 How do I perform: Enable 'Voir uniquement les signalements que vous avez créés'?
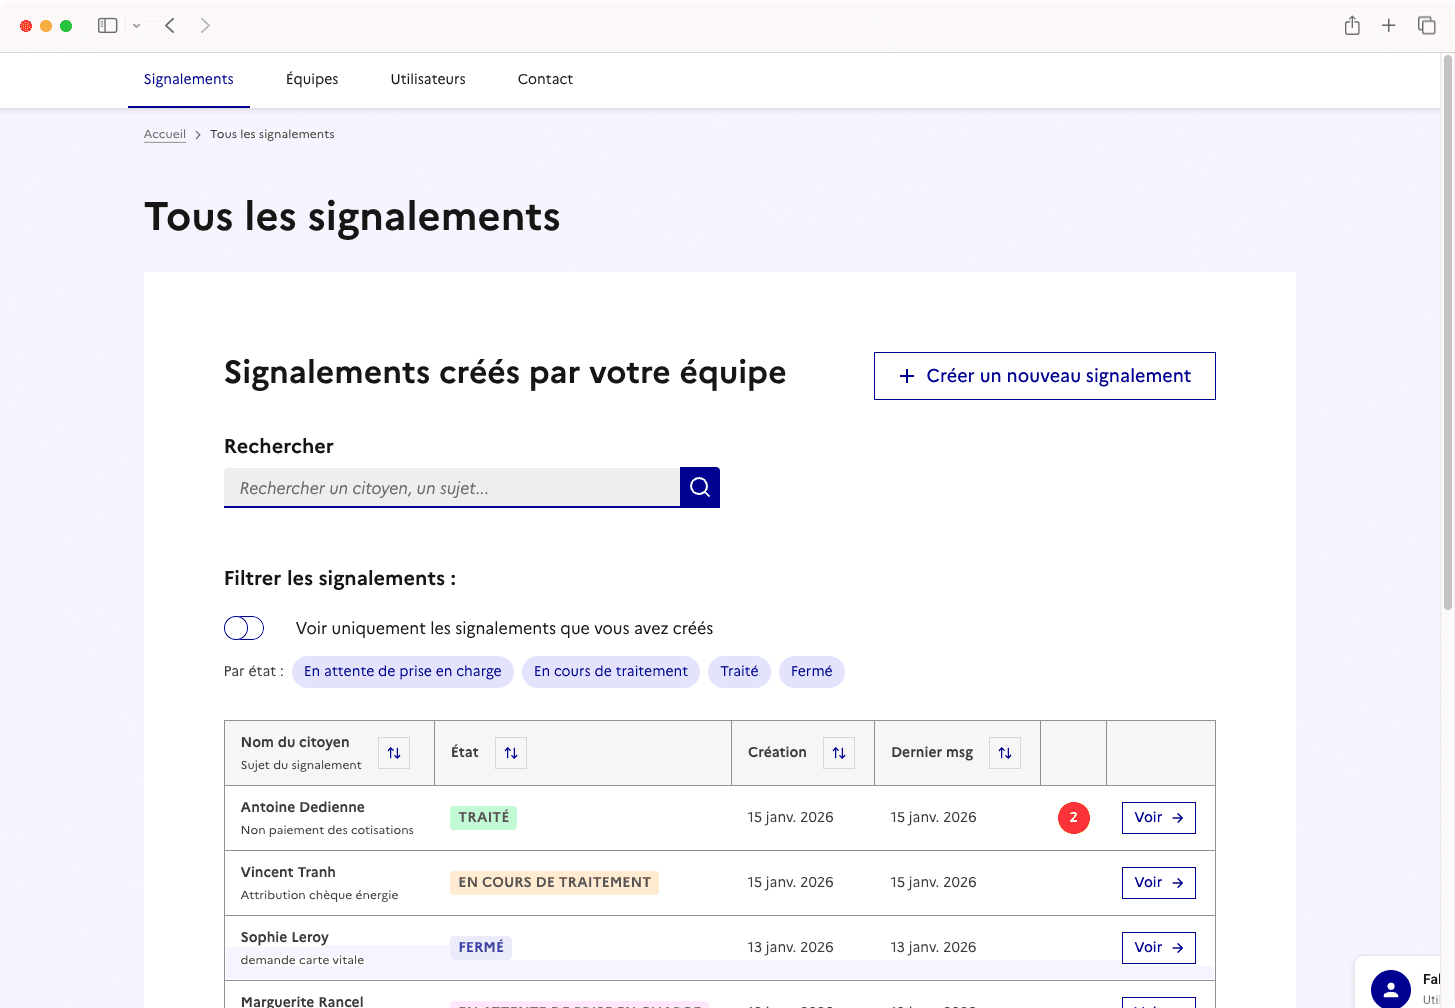(243, 628)
